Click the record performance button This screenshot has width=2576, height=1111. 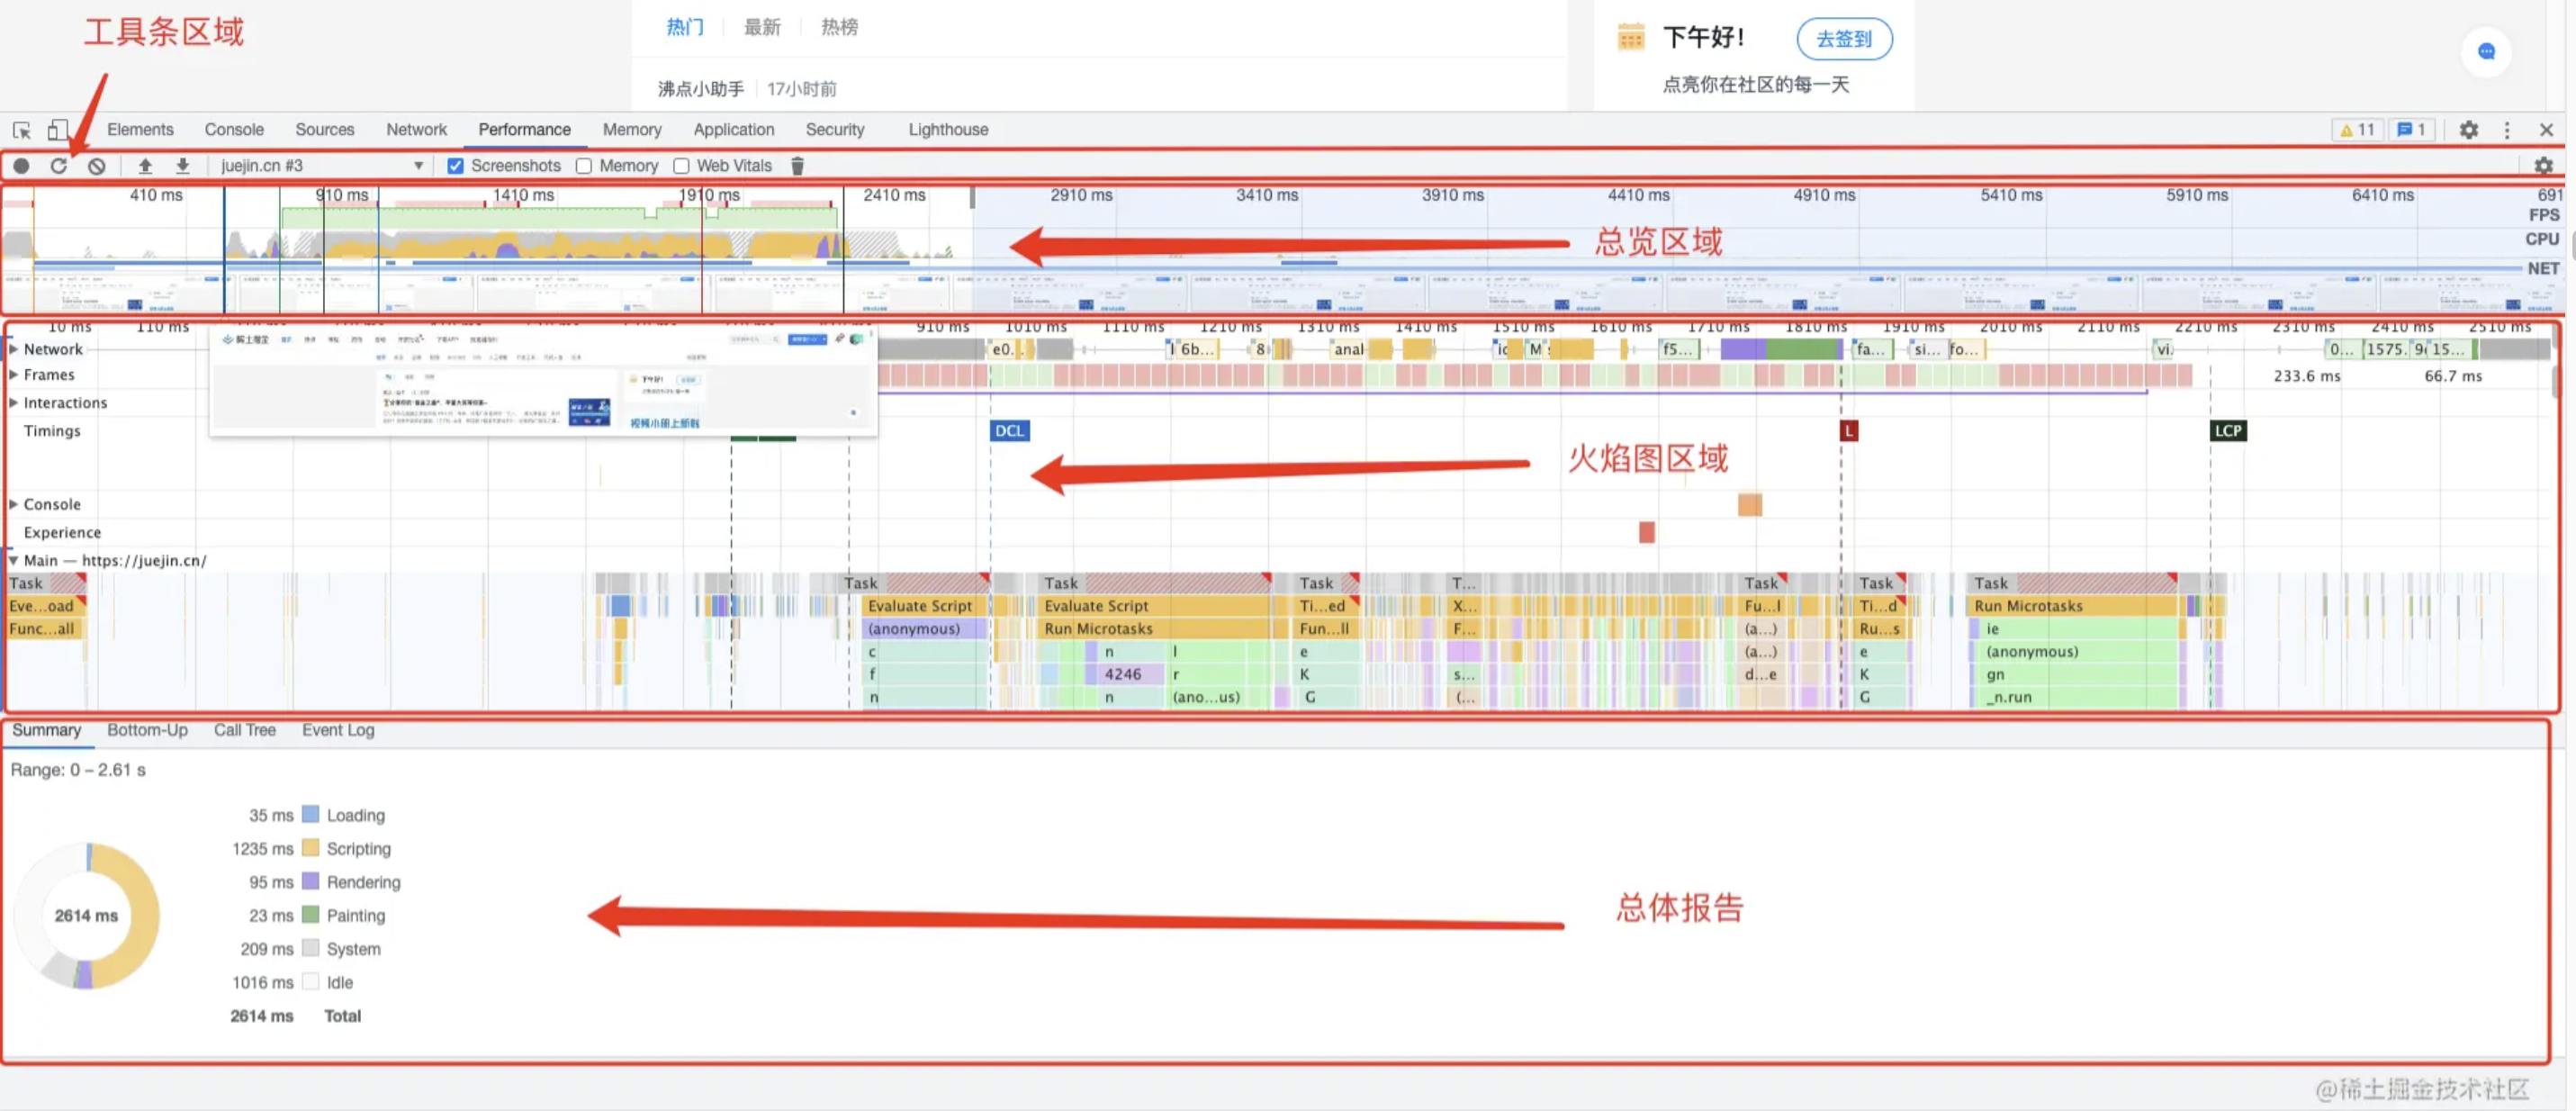pos(21,166)
